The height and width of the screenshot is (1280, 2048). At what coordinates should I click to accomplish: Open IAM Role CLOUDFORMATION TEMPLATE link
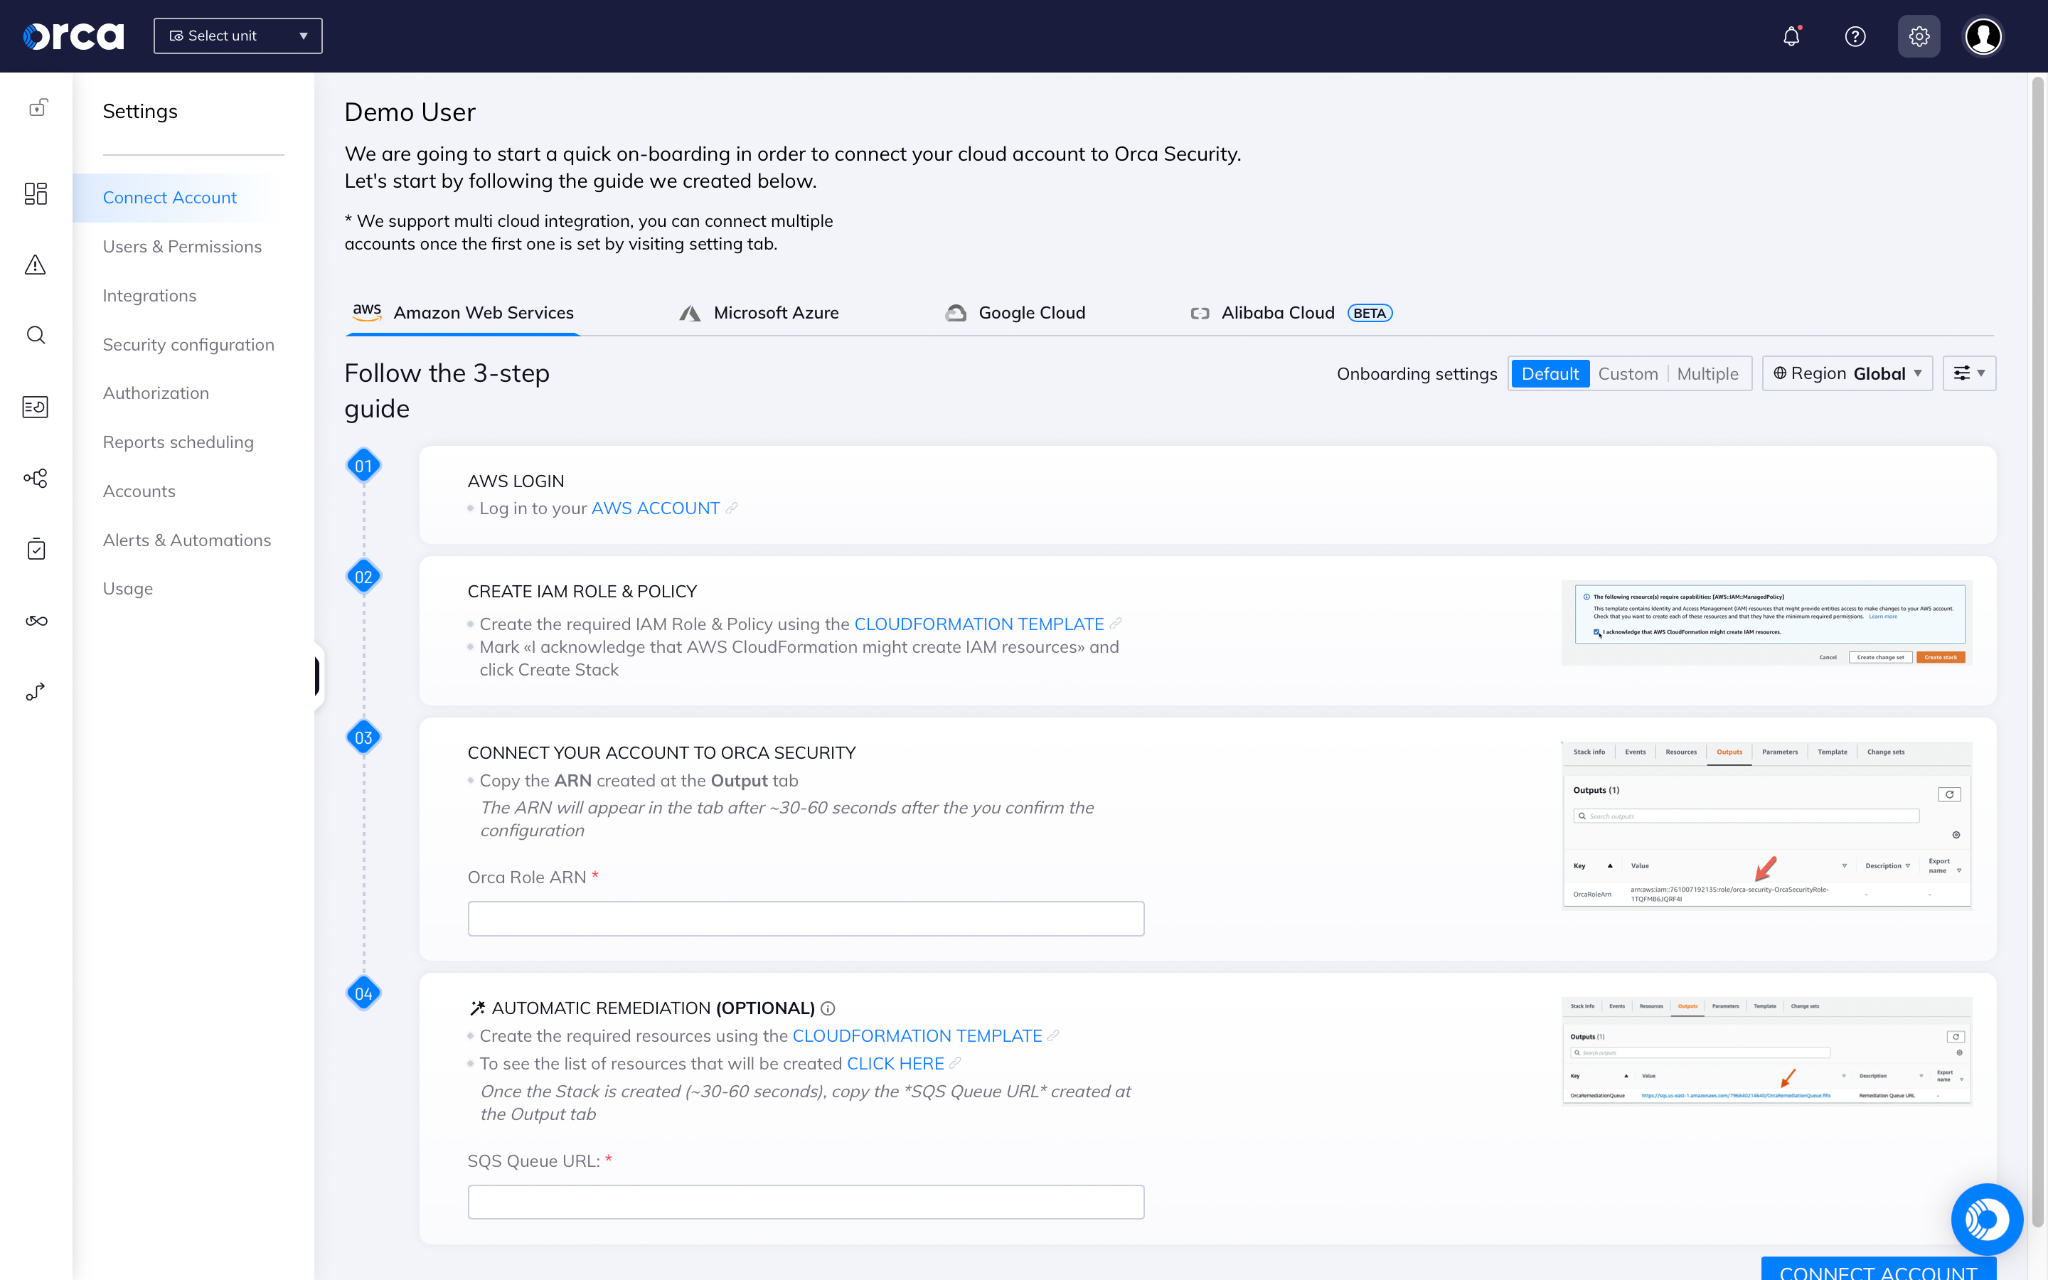pos(979,624)
